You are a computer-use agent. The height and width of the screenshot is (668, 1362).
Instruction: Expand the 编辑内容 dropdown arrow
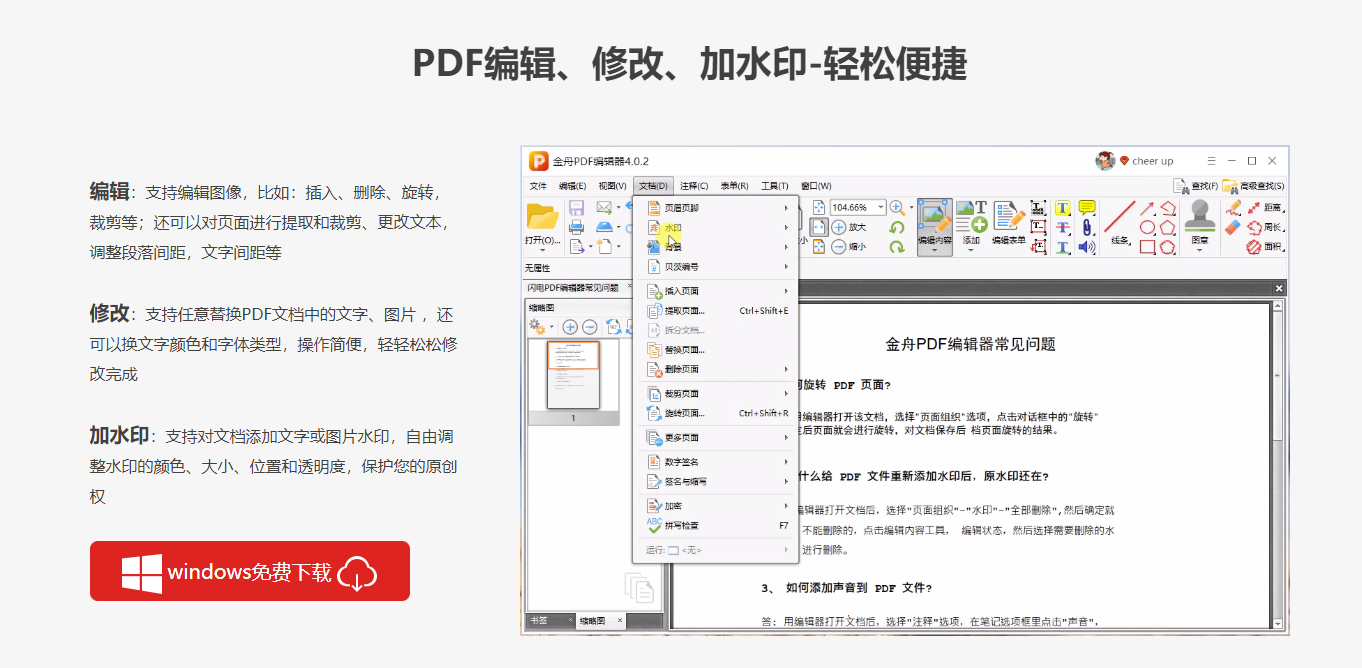click(x=935, y=251)
